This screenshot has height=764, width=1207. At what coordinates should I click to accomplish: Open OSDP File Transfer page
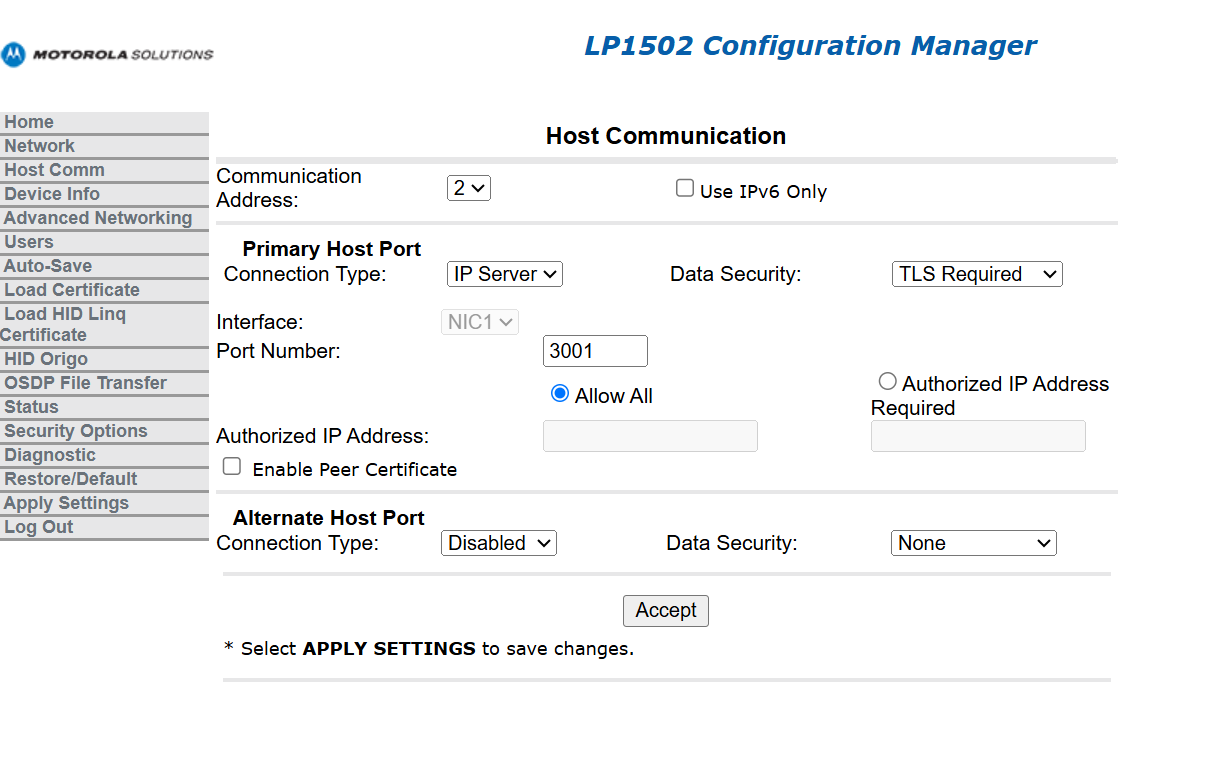(85, 383)
